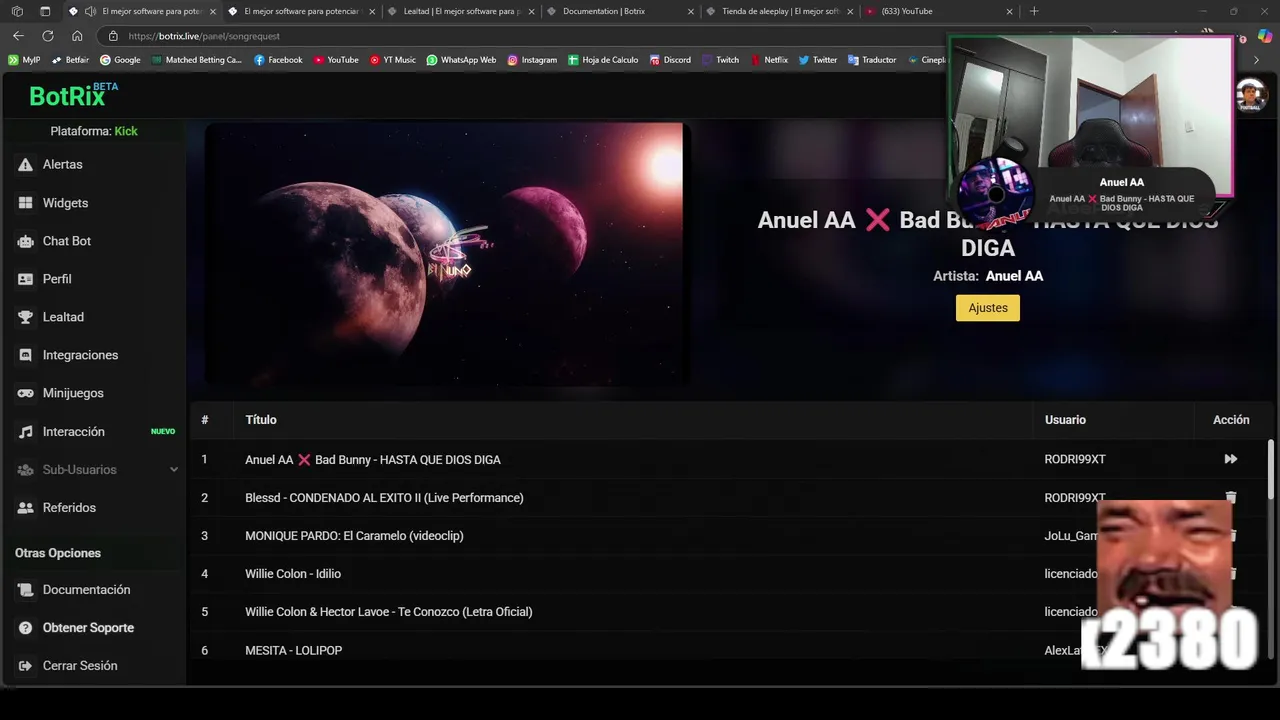Screen dimensions: 1280x720
Task: Switch to Lealtad browser tab
Action: tap(460, 11)
